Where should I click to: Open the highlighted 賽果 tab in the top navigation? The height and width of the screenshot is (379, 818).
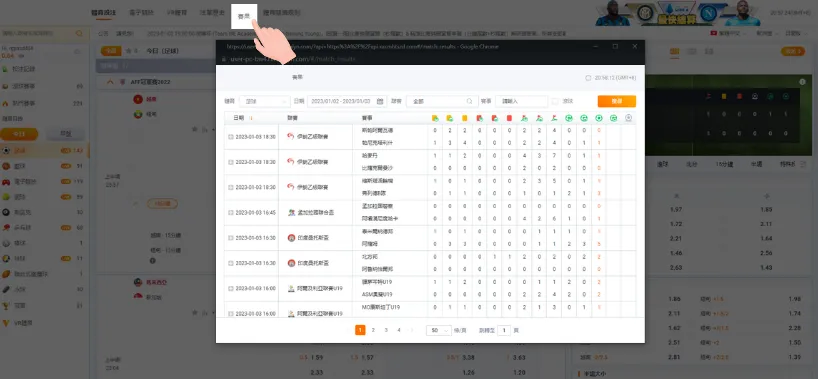tap(244, 17)
